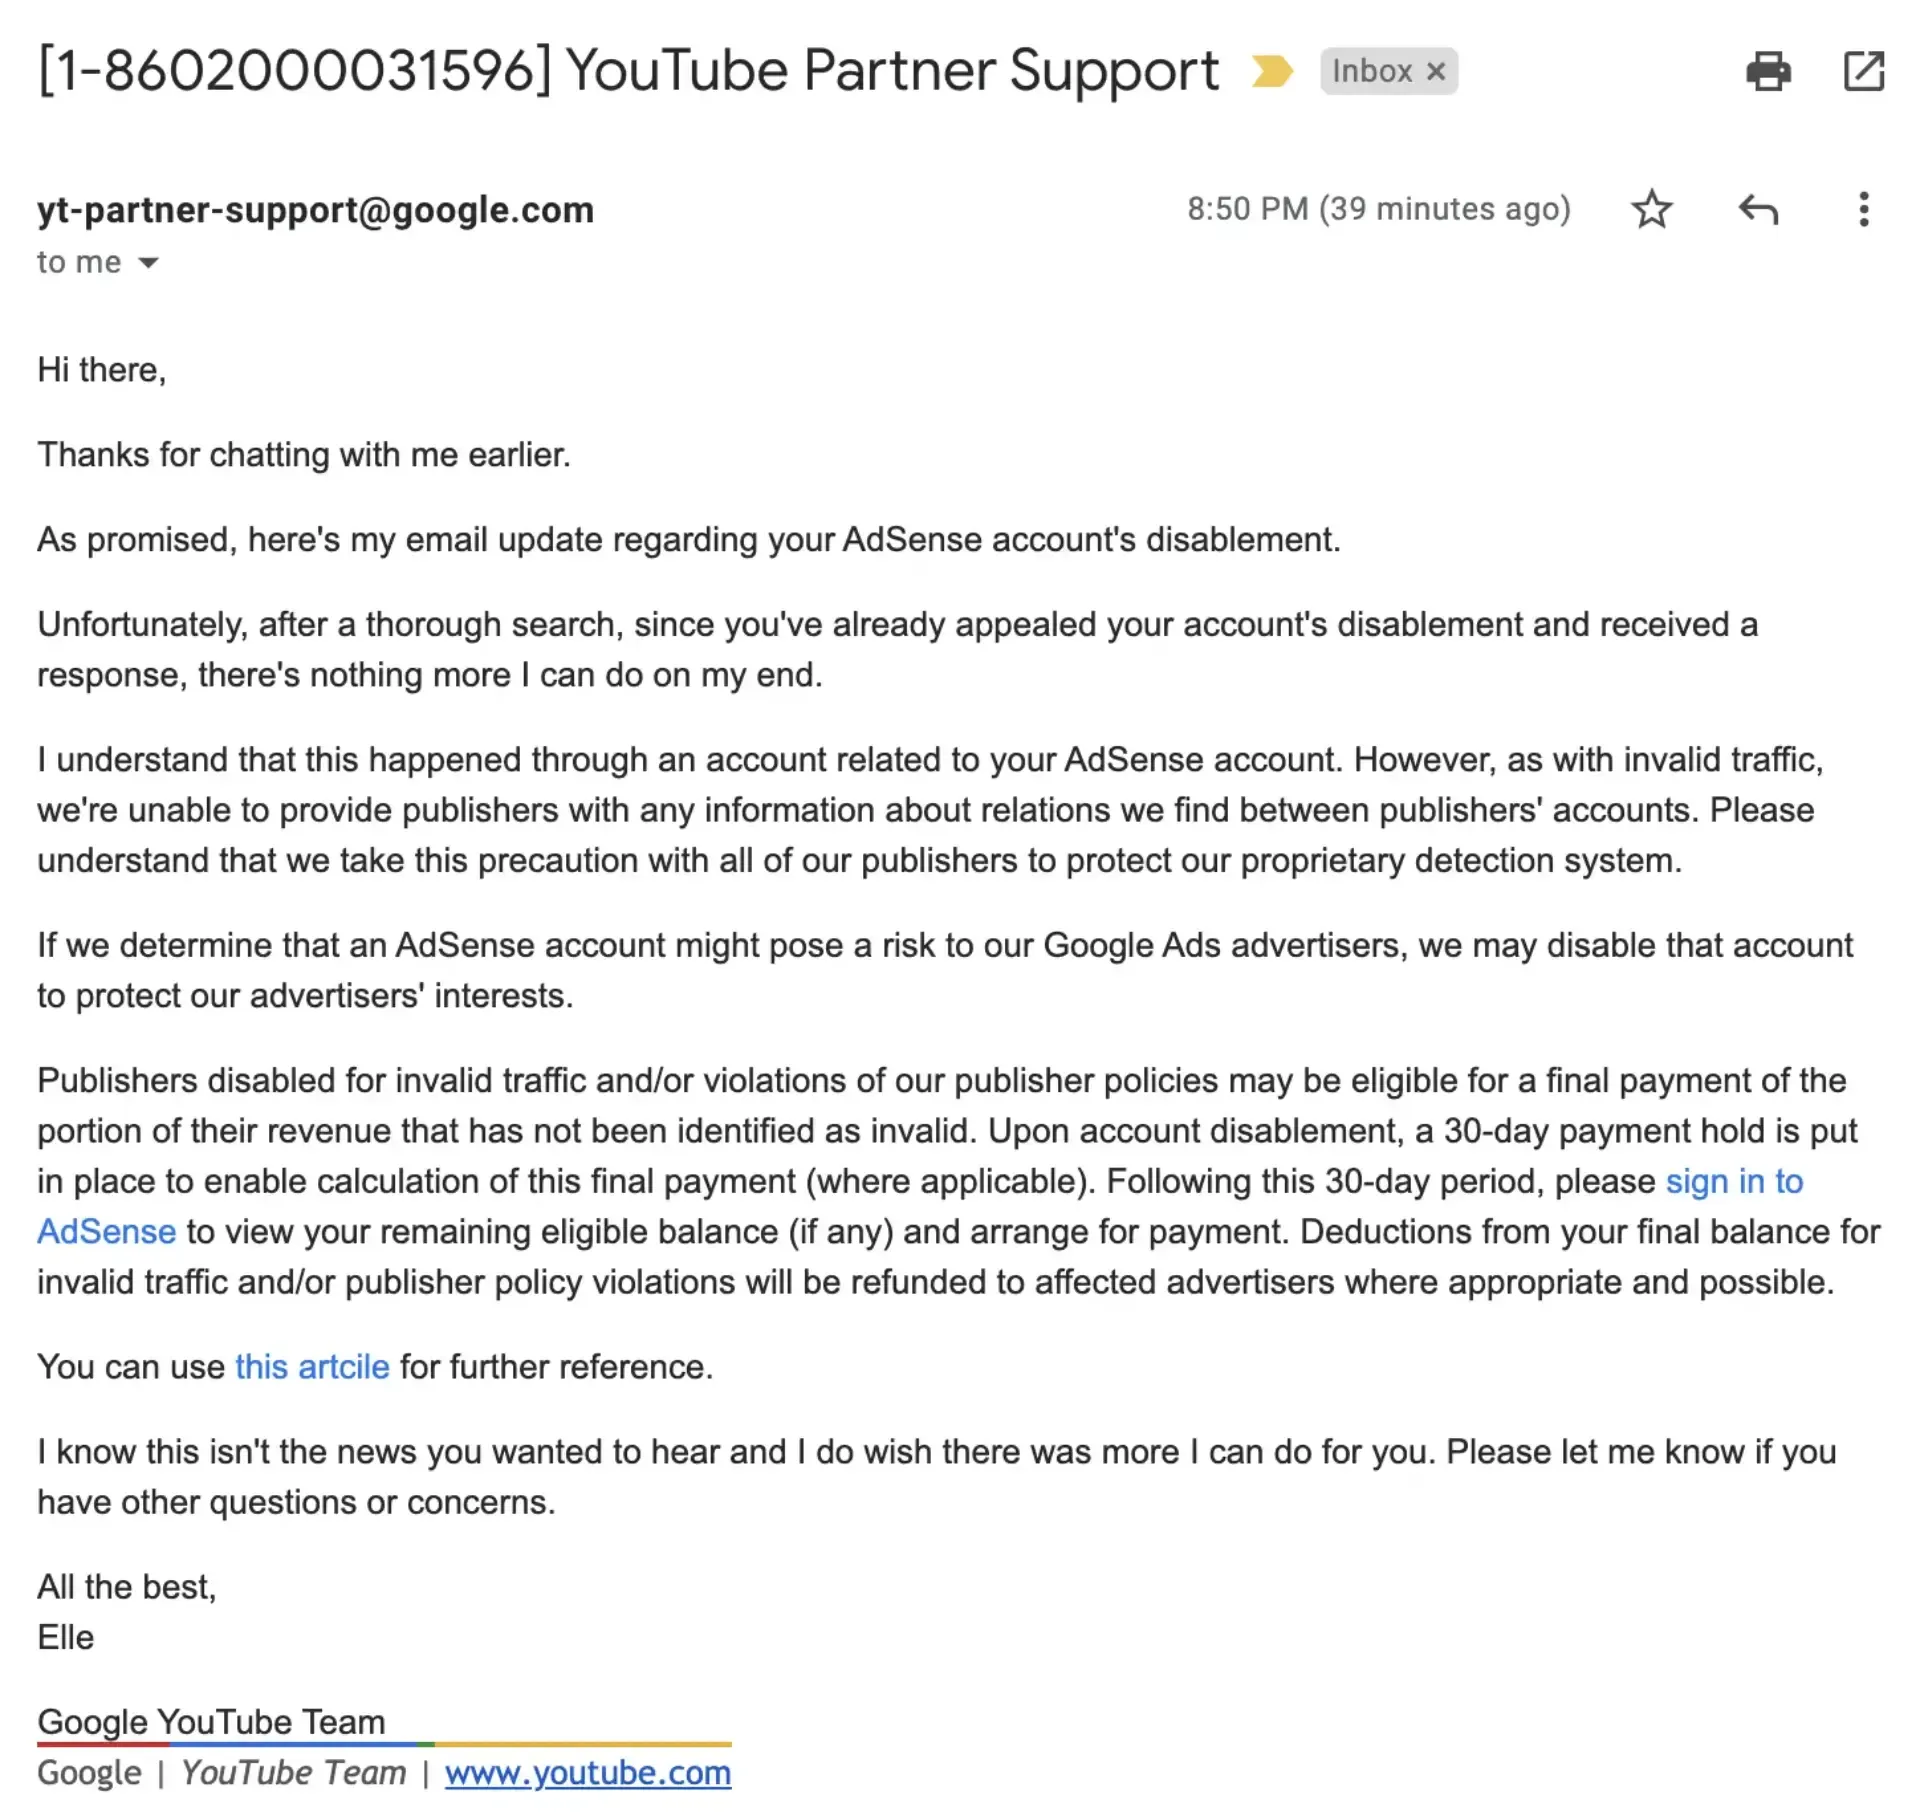
Task: Open the more options three-dot menu
Action: pyautogui.click(x=1863, y=209)
